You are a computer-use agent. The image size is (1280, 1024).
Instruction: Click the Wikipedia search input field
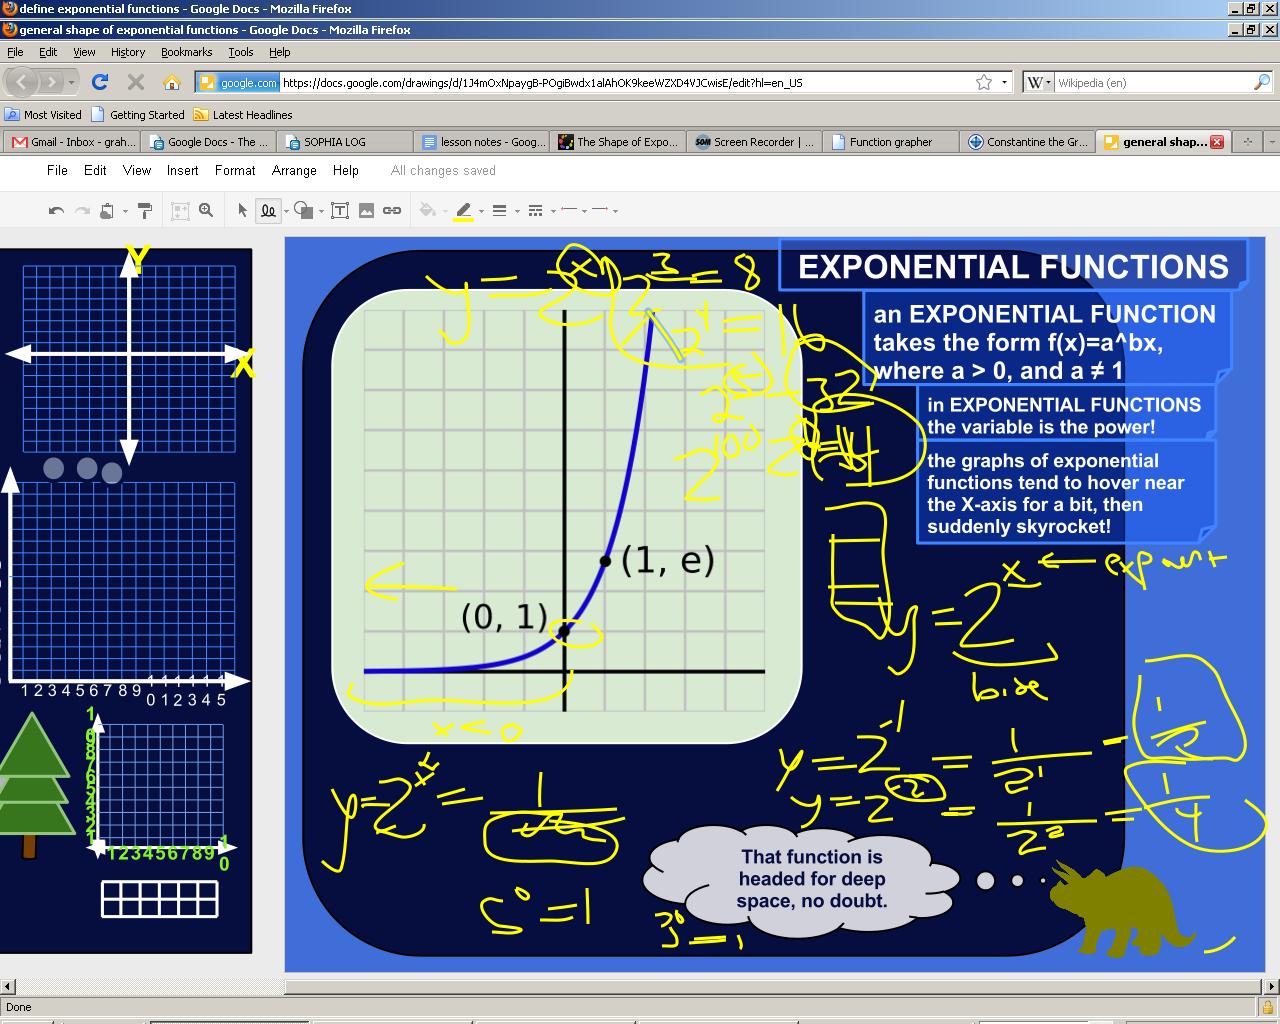[1150, 82]
